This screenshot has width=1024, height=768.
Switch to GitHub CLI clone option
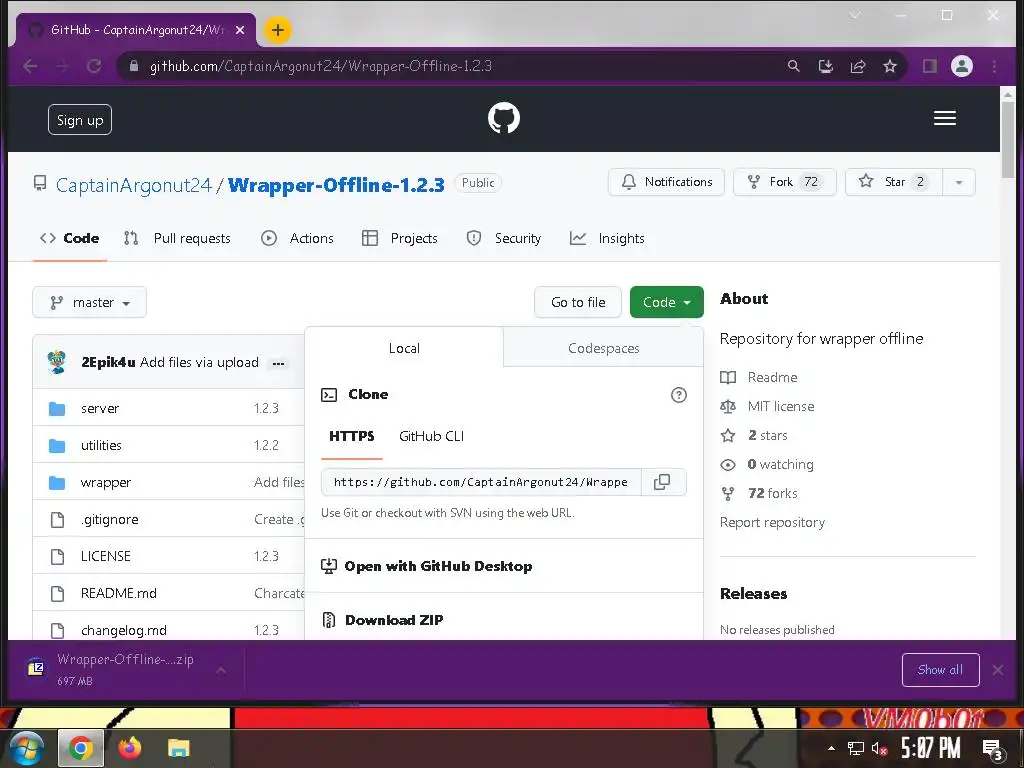click(432, 436)
